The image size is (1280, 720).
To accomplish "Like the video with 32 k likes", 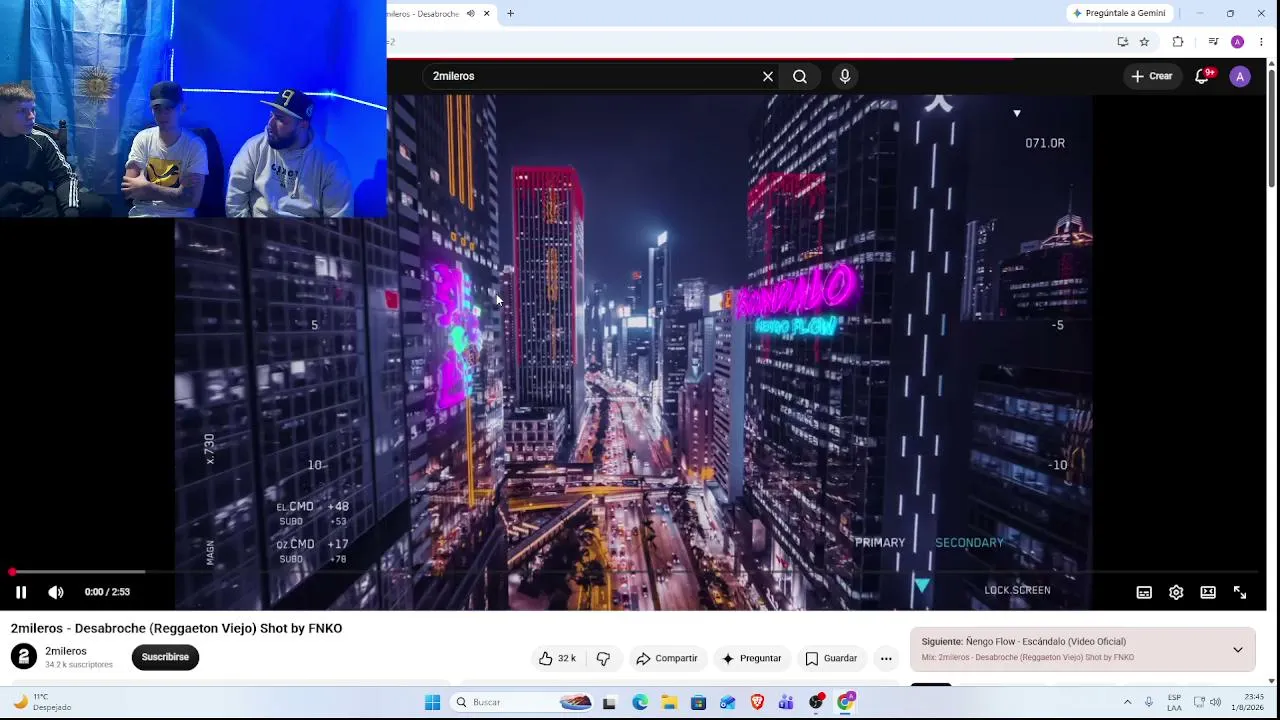I will 557,658.
